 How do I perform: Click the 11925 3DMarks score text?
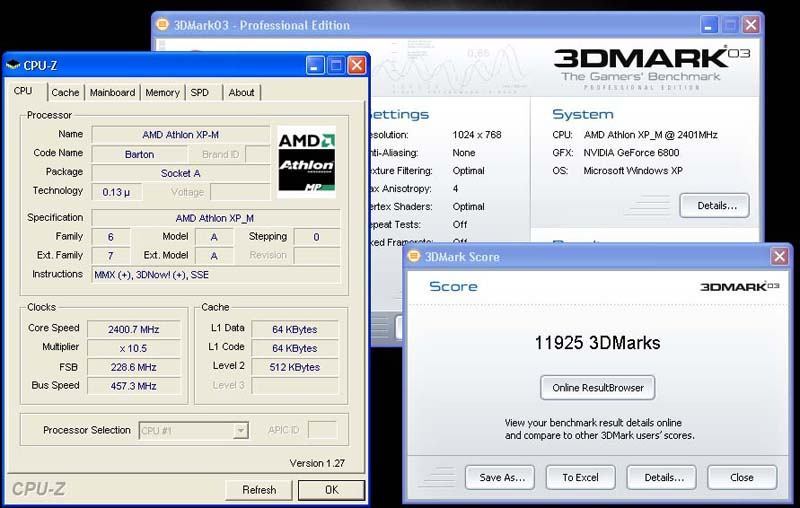pos(597,343)
